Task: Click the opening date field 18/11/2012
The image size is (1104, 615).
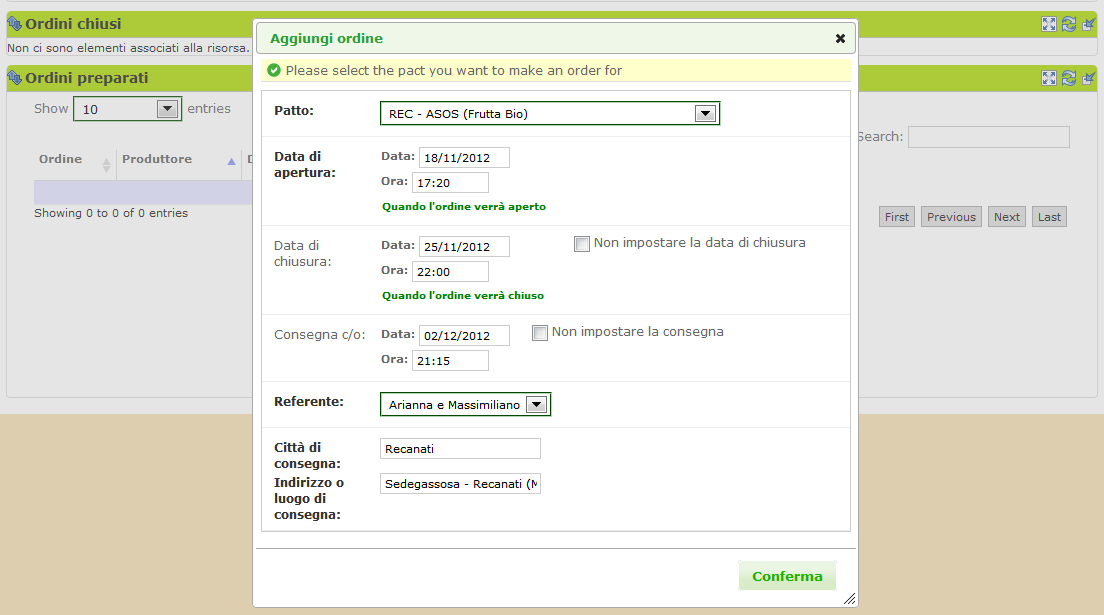Action: coord(464,158)
